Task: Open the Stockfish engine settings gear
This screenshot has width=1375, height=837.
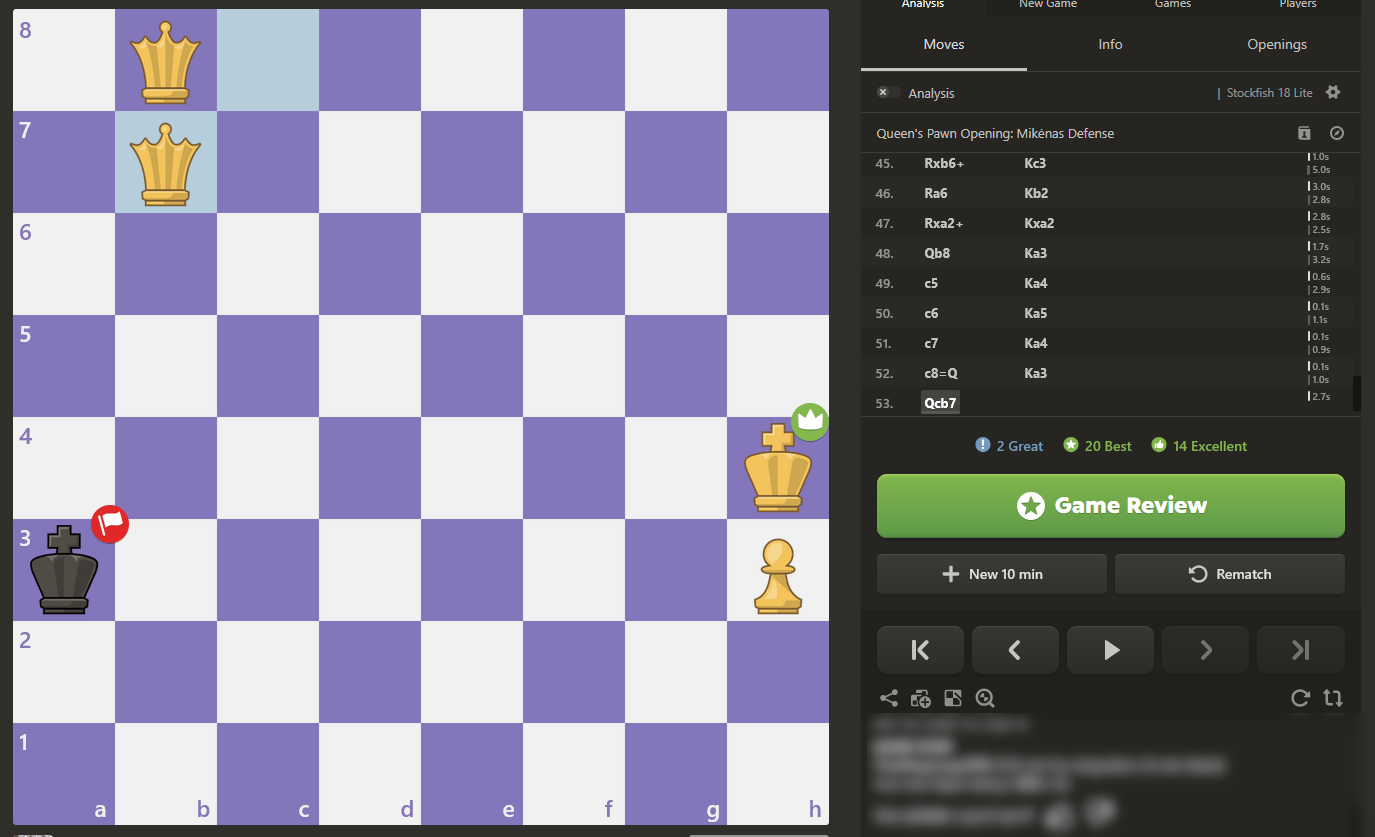Action: pyautogui.click(x=1332, y=92)
